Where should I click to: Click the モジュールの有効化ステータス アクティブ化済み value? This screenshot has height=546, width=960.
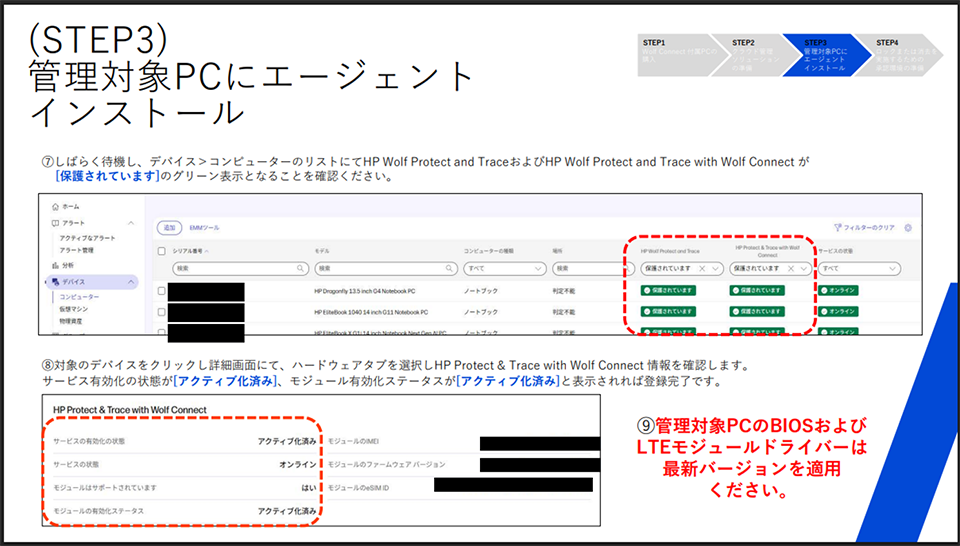pyautogui.click(x=287, y=511)
